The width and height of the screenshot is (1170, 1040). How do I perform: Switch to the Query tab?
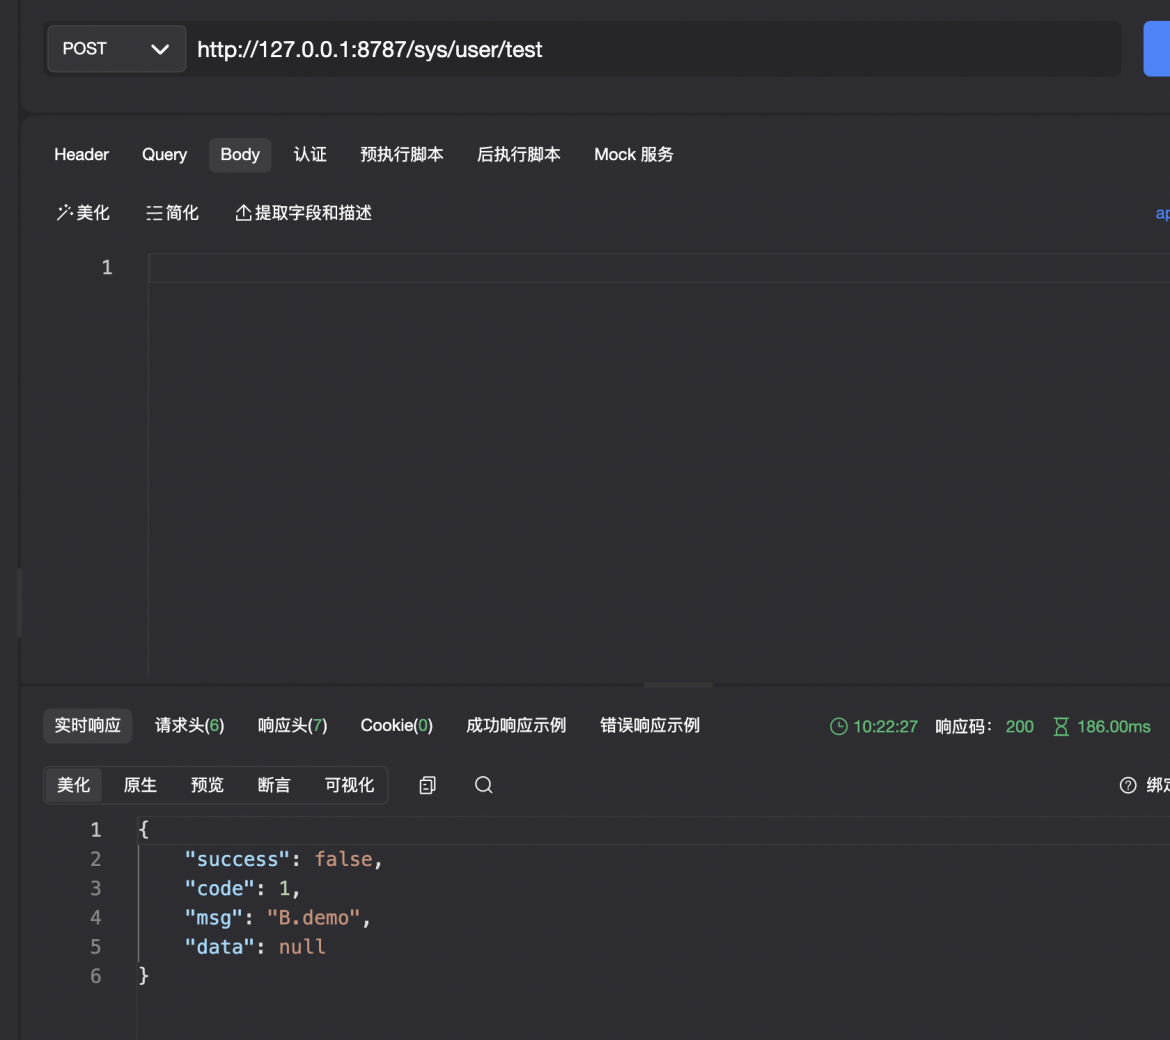[x=164, y=154]
